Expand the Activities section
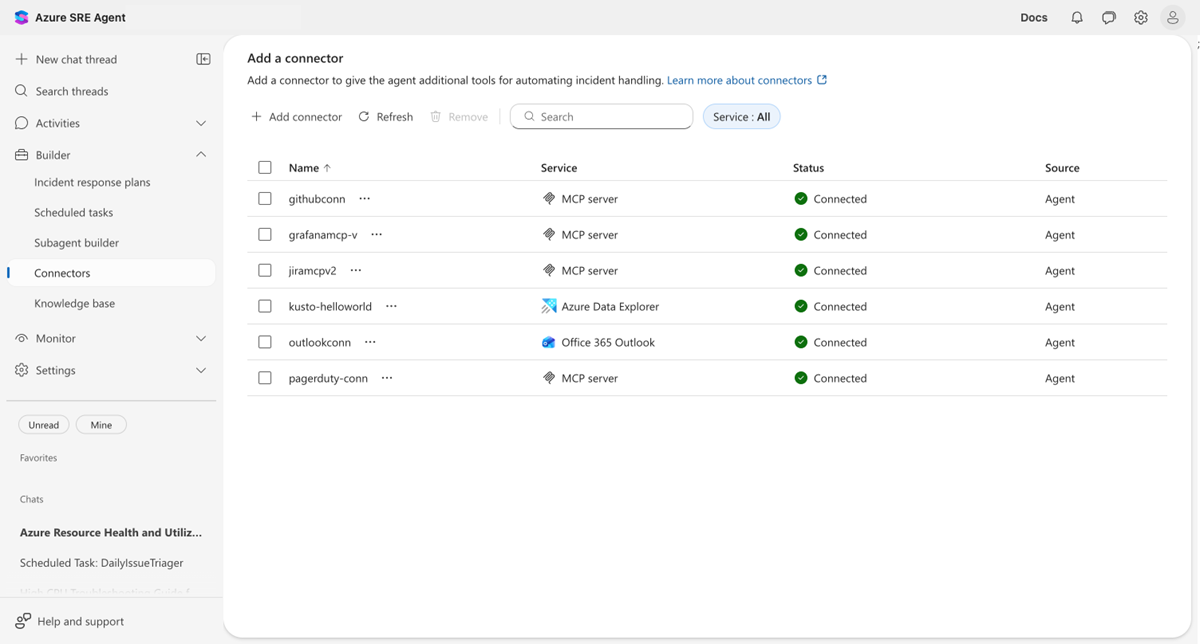The height and width of the screenshot is (644, 1200). 200,123
